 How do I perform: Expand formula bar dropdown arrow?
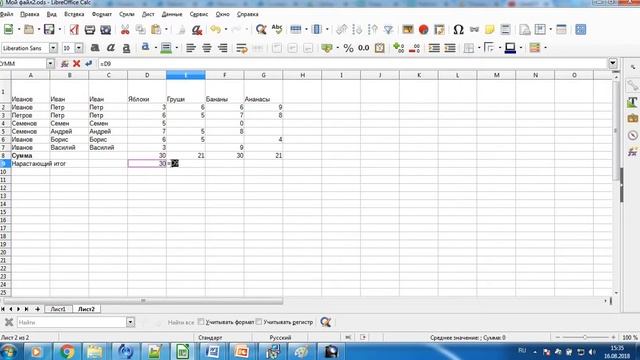point(612,63)
